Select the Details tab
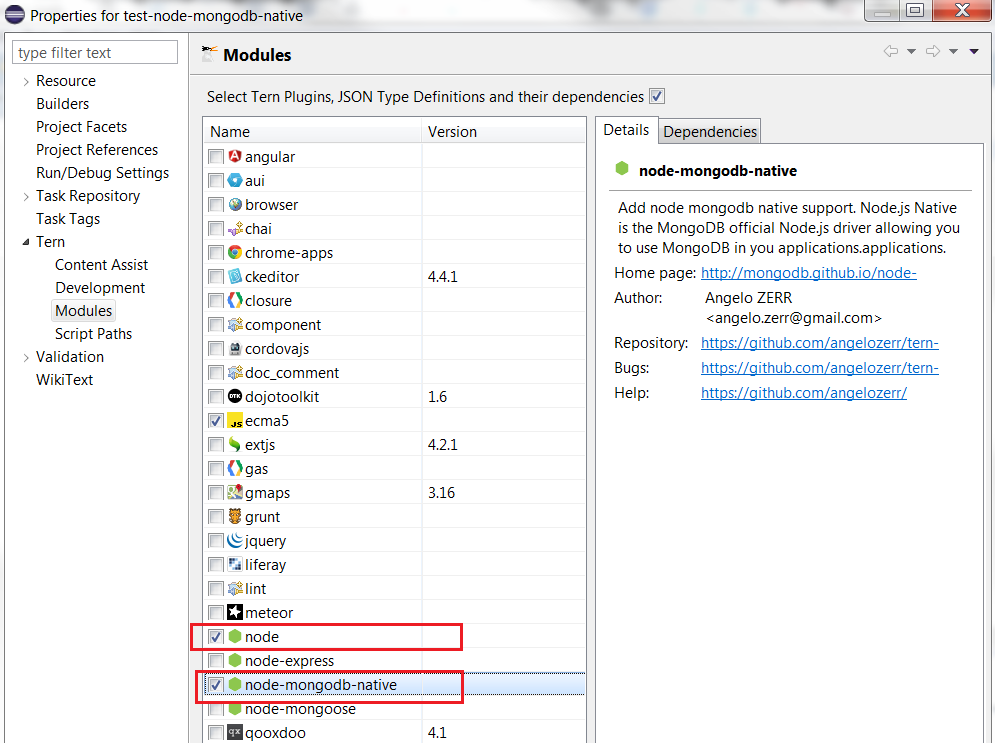 point(625,130)
